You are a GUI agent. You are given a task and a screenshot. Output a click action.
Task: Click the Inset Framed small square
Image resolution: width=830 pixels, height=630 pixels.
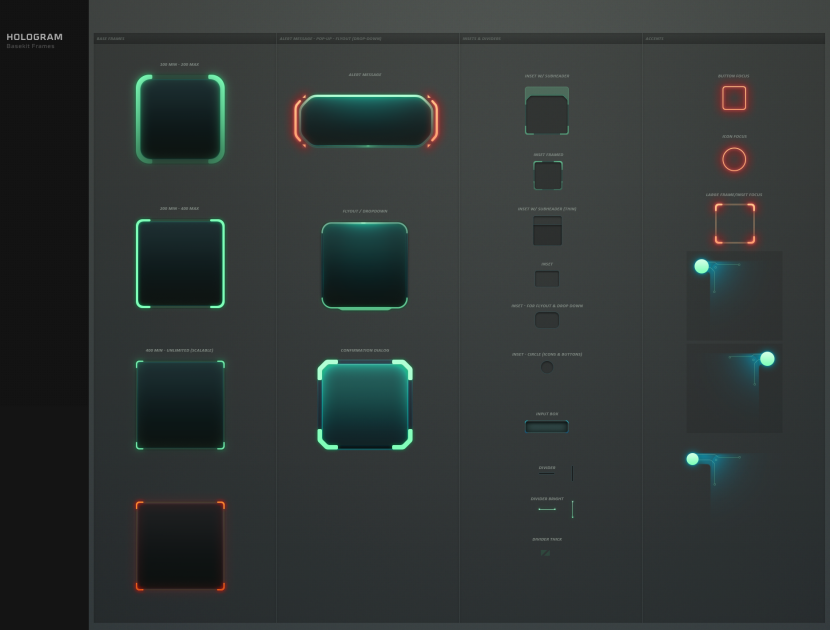tap(547, 175)
